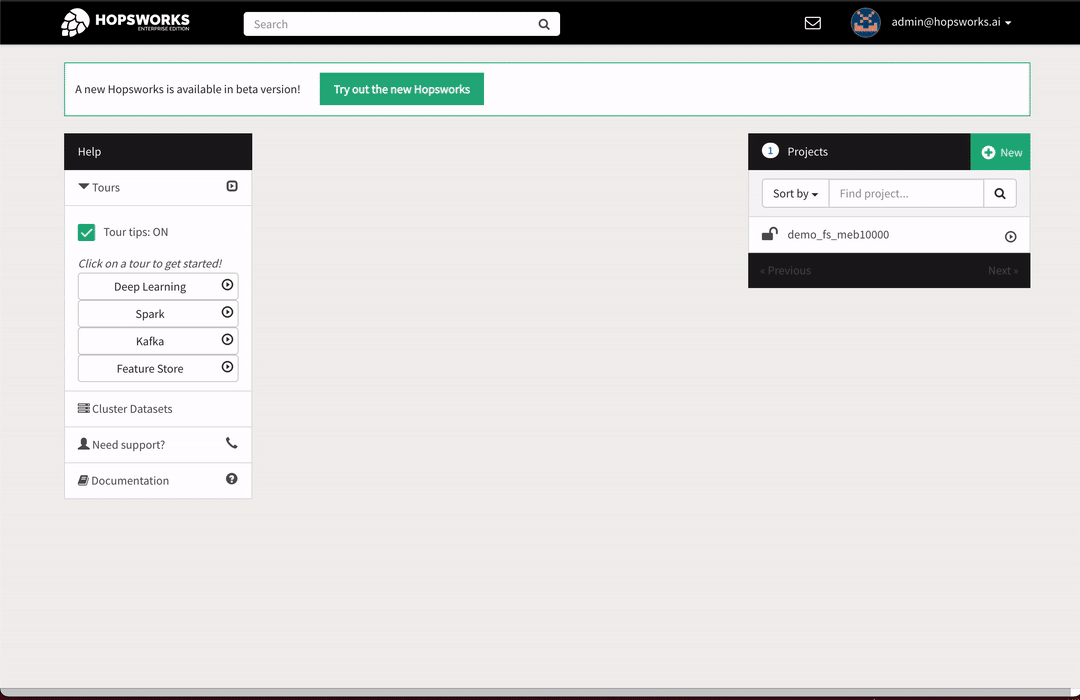Image resolution: width=1080 pixels, height=700 pixels.
Task: Click the play icon beside demo_fs_meb10000
Action: [x=1010, y=236]
